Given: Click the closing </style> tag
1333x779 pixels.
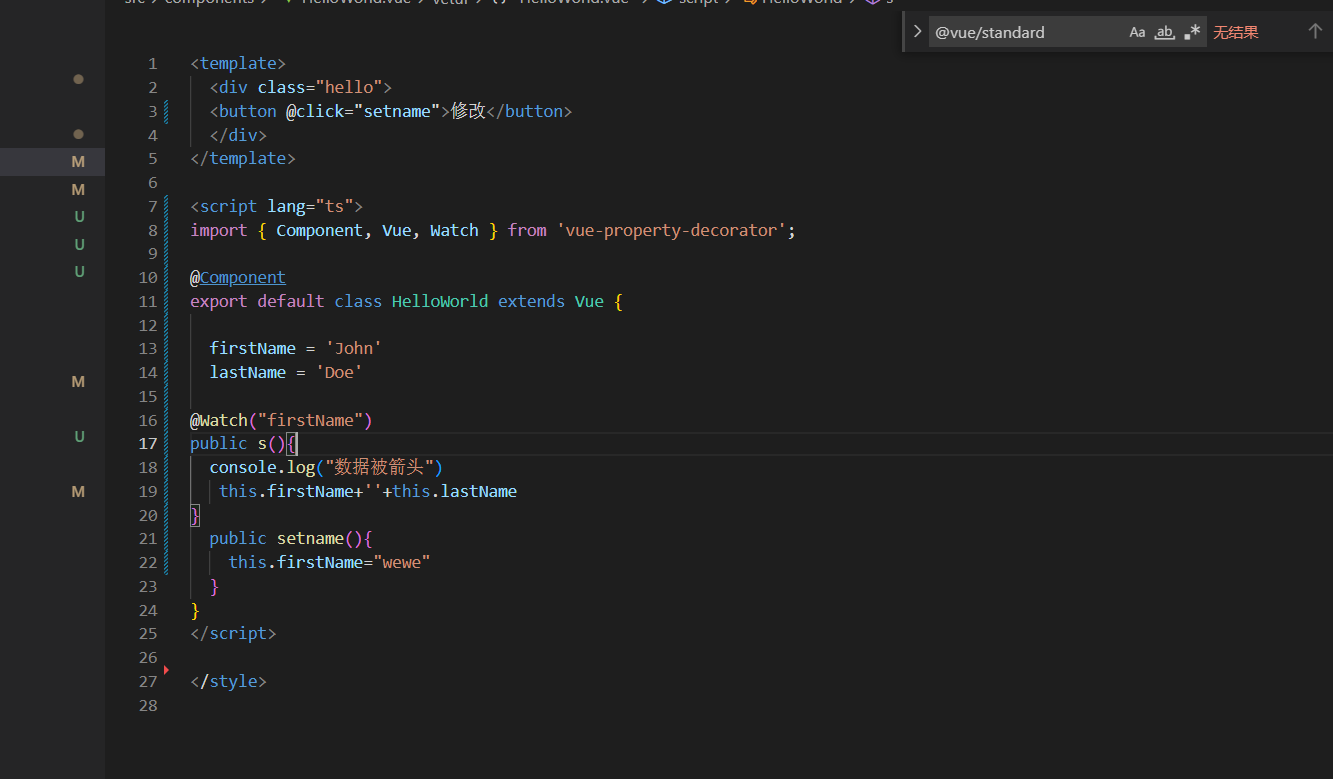Looking at the screenshot, I should coord(229,681).
